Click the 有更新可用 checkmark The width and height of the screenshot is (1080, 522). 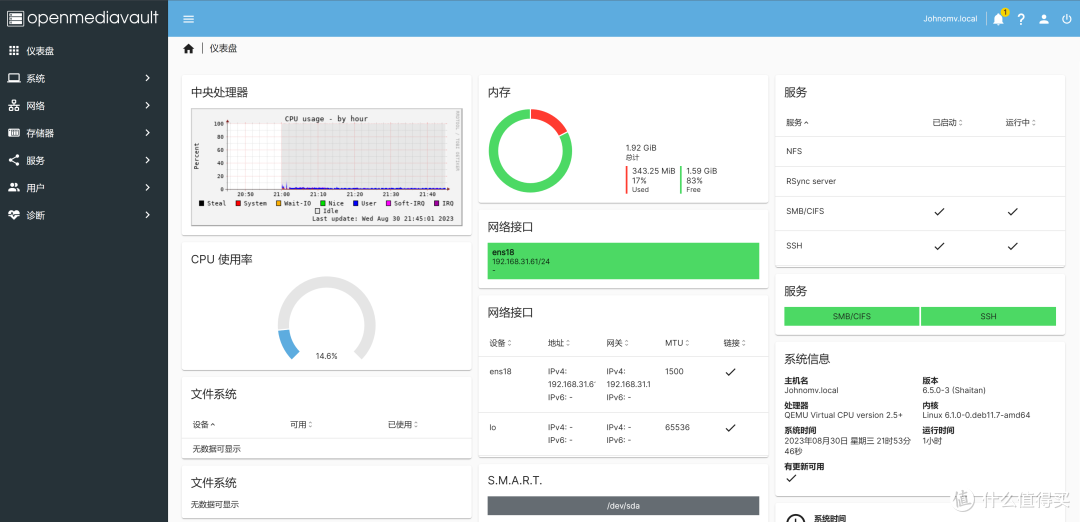coord(791,478)
